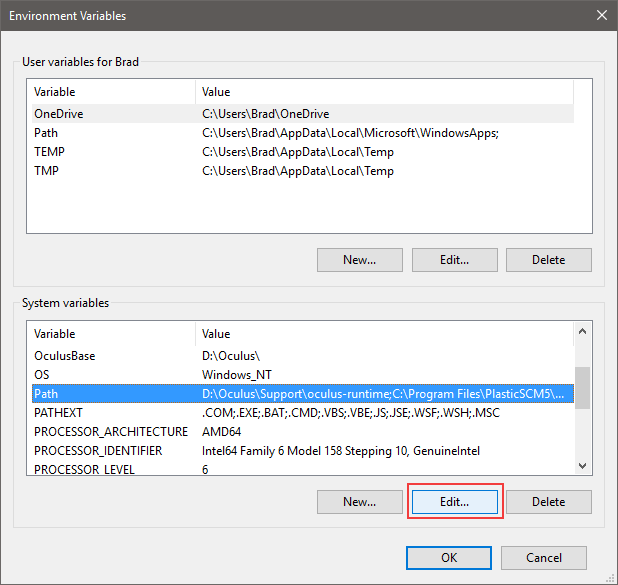This screenshot has width=618, height=585.
Task: Select the user Path variable row
Action: point(303,133)
